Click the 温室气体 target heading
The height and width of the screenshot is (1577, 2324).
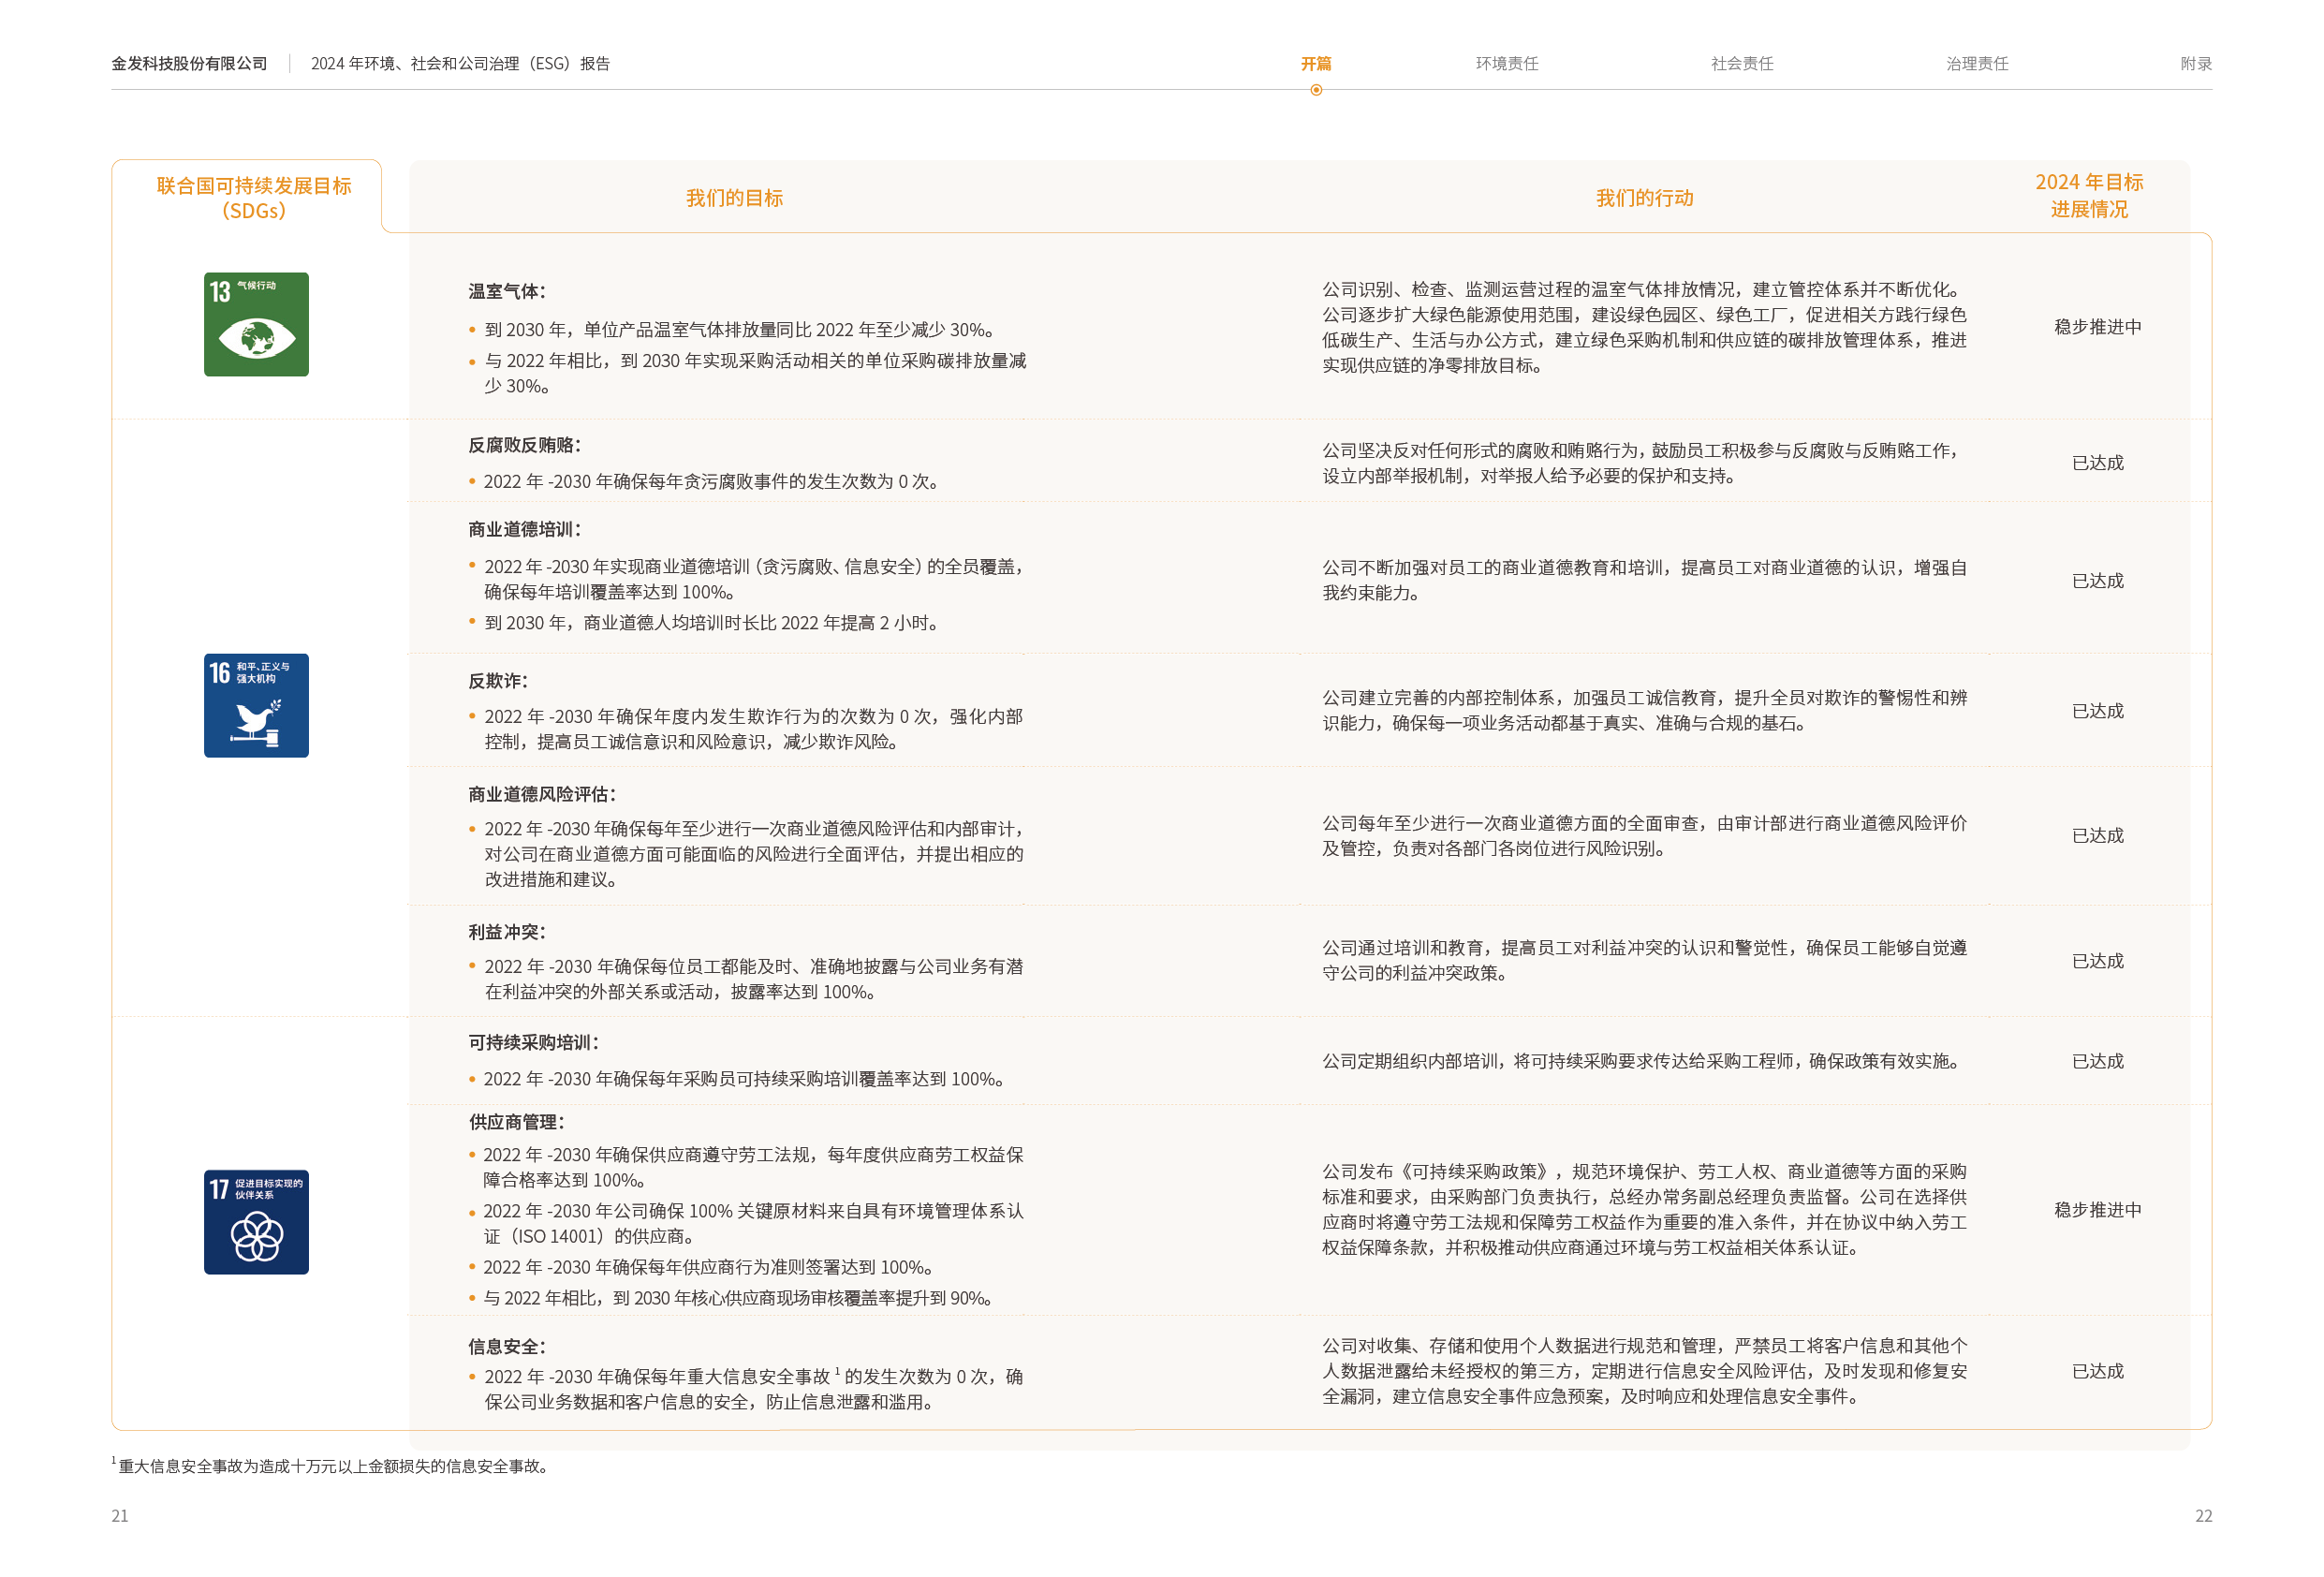(506, 291)
